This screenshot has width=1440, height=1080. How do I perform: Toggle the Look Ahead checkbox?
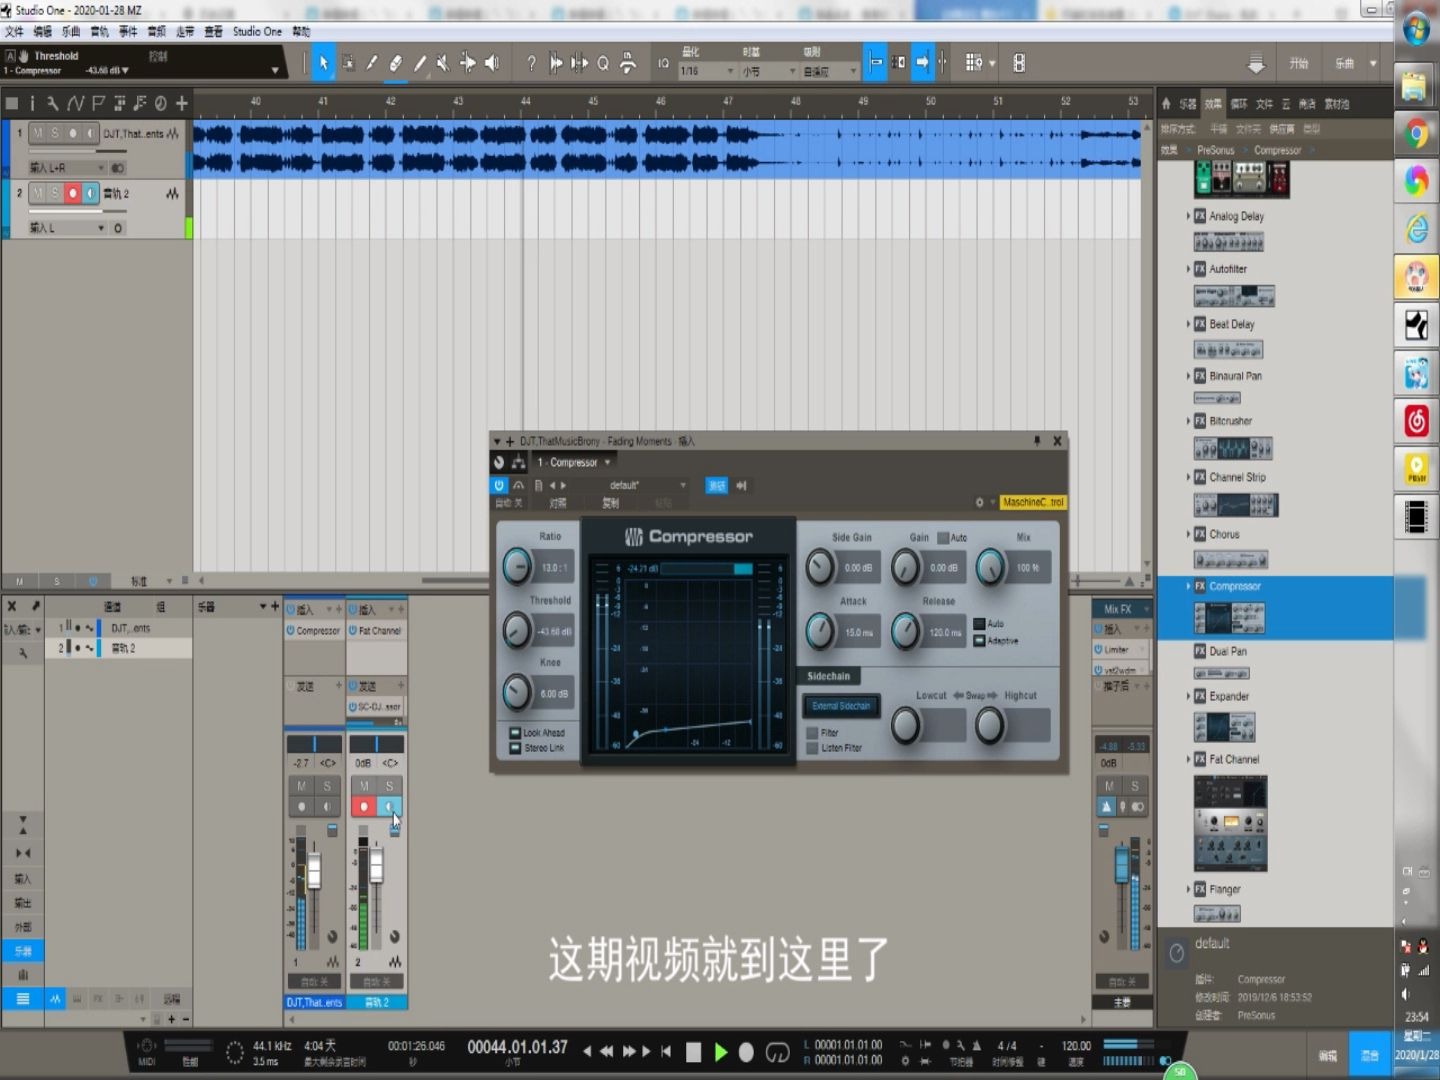coord(515,733)
